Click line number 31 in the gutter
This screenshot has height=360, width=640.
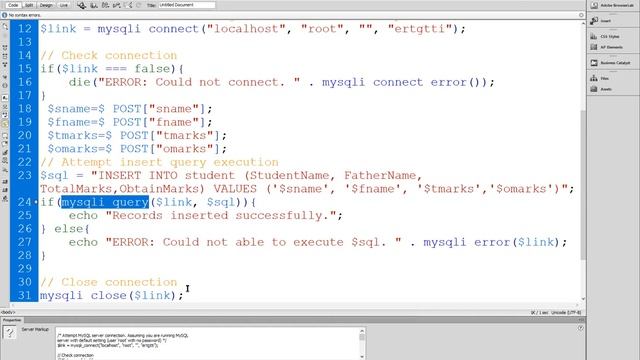pos(24,296)
